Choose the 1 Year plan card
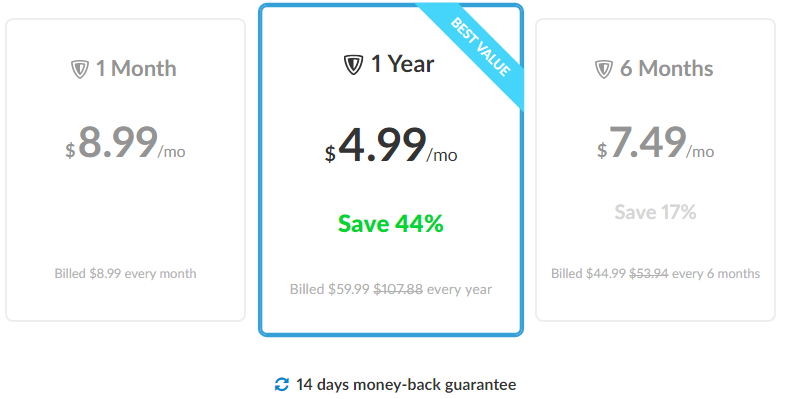Image resolution: width=785 pixels, height=399 pixels. coord(391,170)
